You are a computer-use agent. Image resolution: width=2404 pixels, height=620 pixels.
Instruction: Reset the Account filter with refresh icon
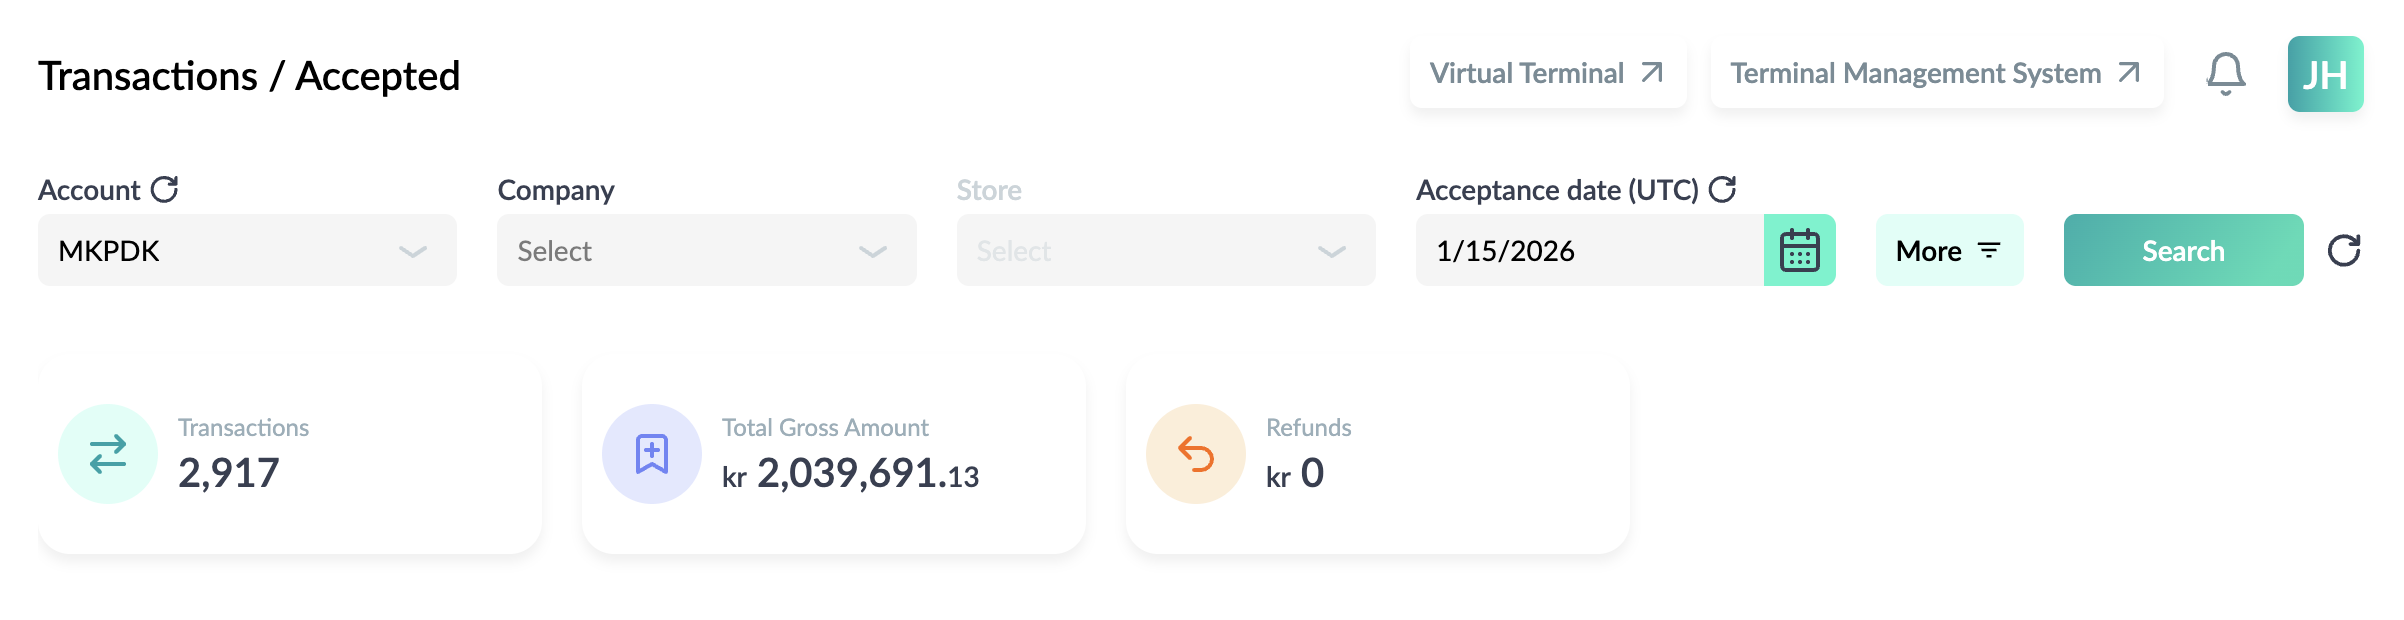pyautogui.click(x=164, y=189)
